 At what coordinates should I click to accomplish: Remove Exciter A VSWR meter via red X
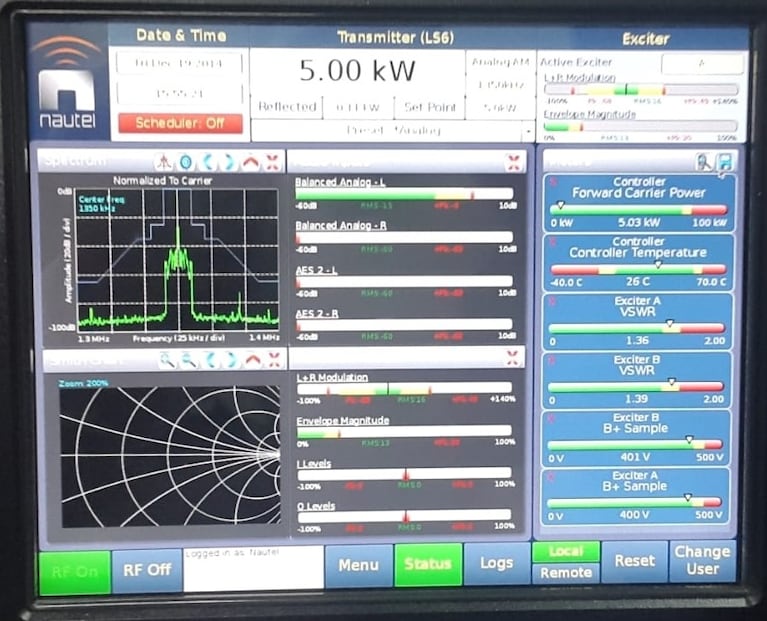click(552, 302)
